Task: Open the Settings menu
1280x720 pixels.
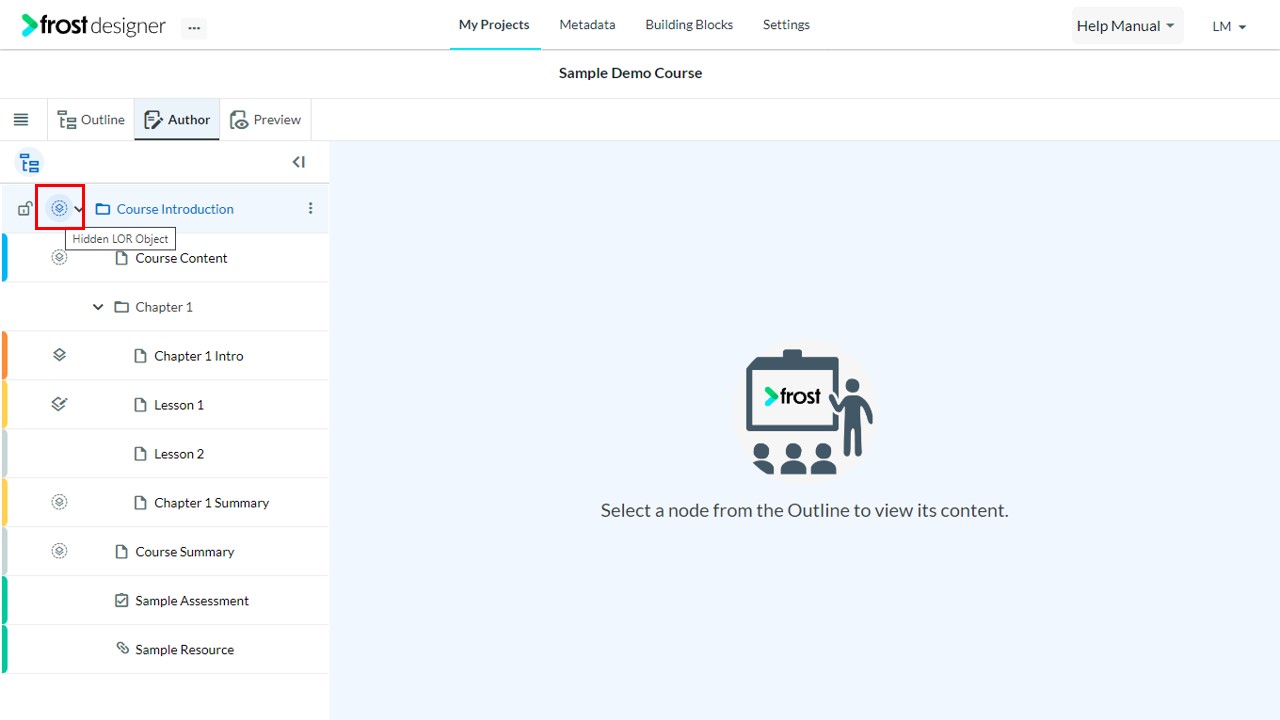Action: pos(786,25)
